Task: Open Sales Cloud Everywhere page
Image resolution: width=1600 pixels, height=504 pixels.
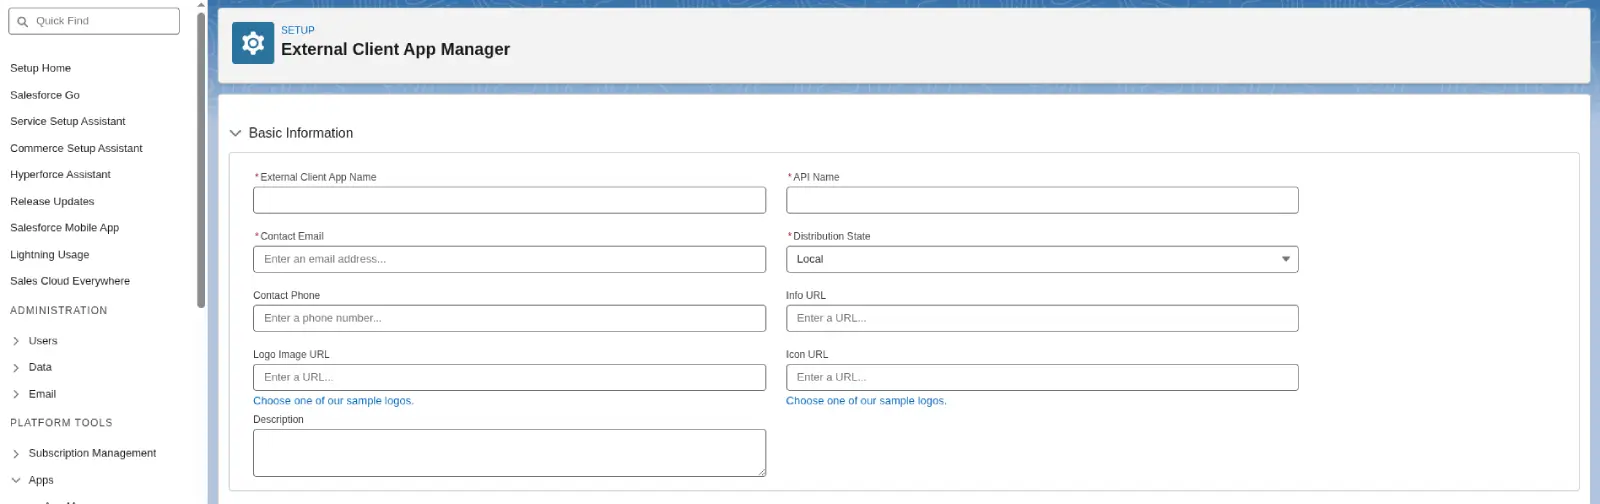Action: point(70,281)
